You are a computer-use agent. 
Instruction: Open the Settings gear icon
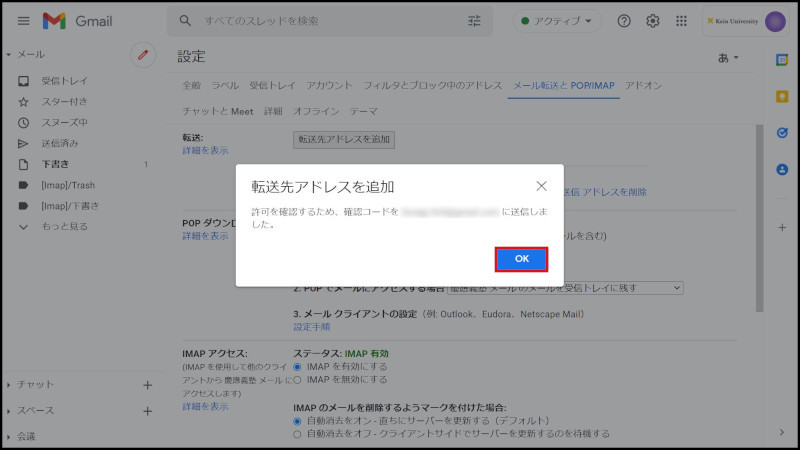pyautogui.click(x=653, y=21)
